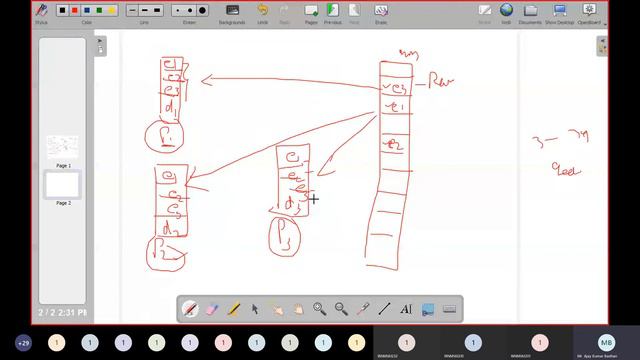Select the blue pen color
640x360 pixels.
pos(87,10)
